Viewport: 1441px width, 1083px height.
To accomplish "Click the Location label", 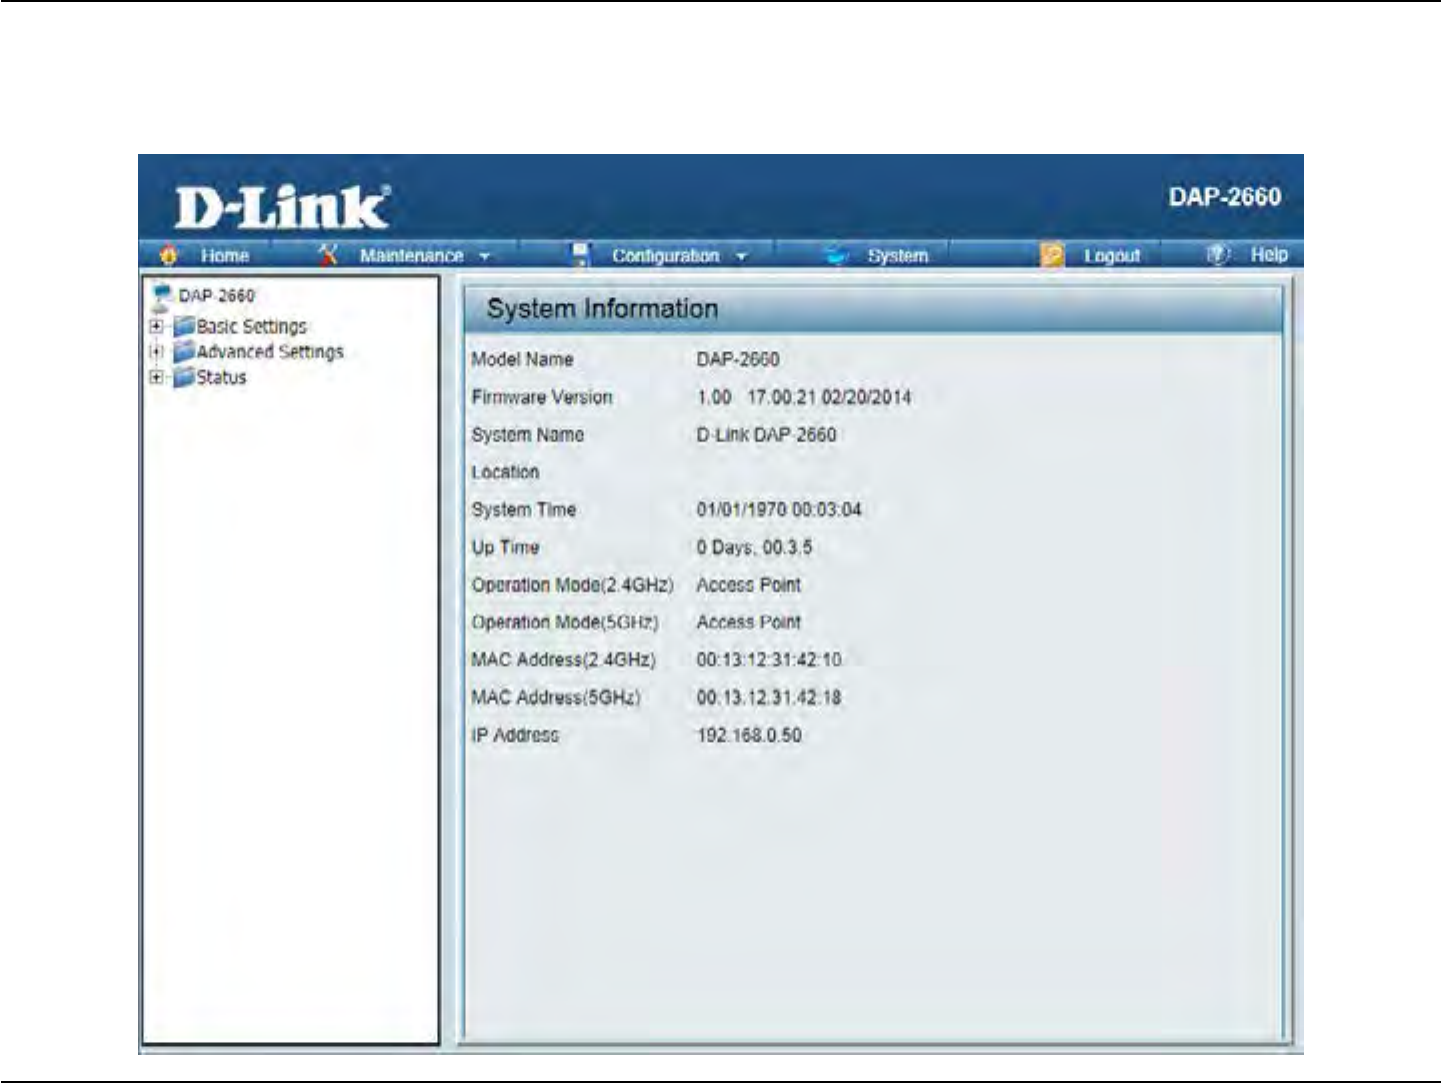I will pos(505,472).
